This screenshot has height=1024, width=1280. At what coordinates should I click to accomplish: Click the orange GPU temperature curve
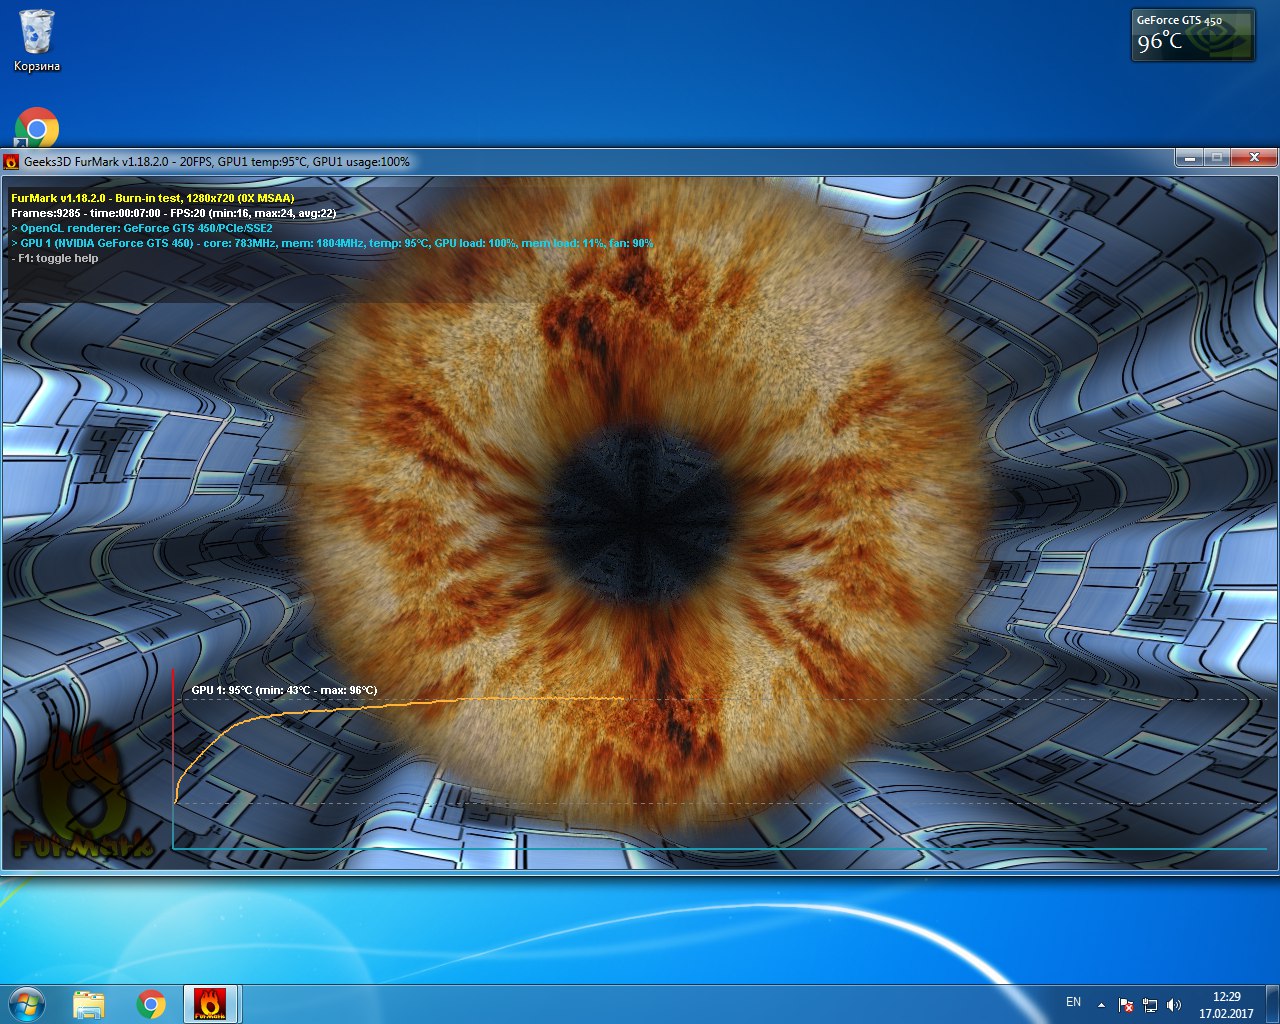pyautogui.click(x=400, y=704)
